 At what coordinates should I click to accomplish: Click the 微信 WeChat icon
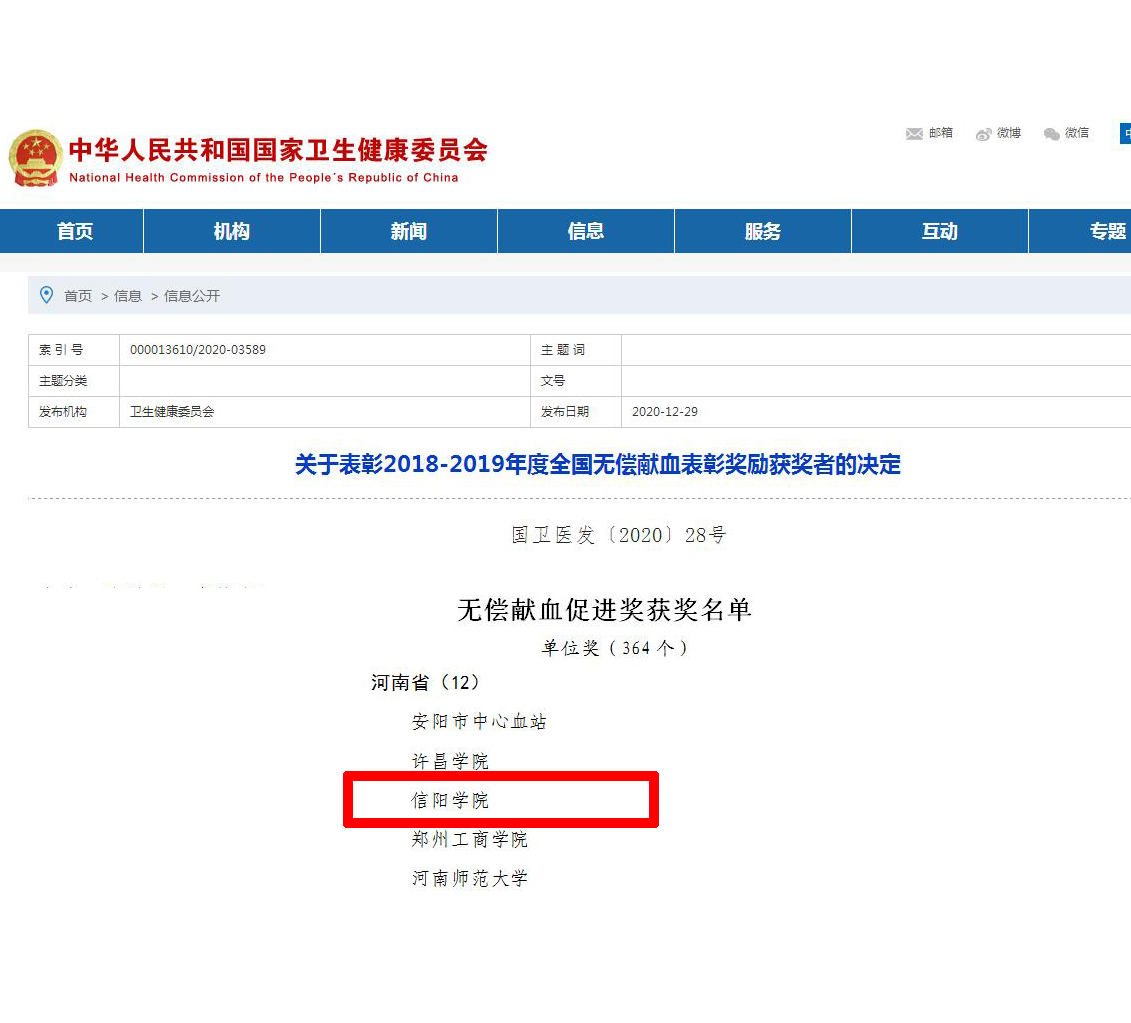pos(1051,134)
